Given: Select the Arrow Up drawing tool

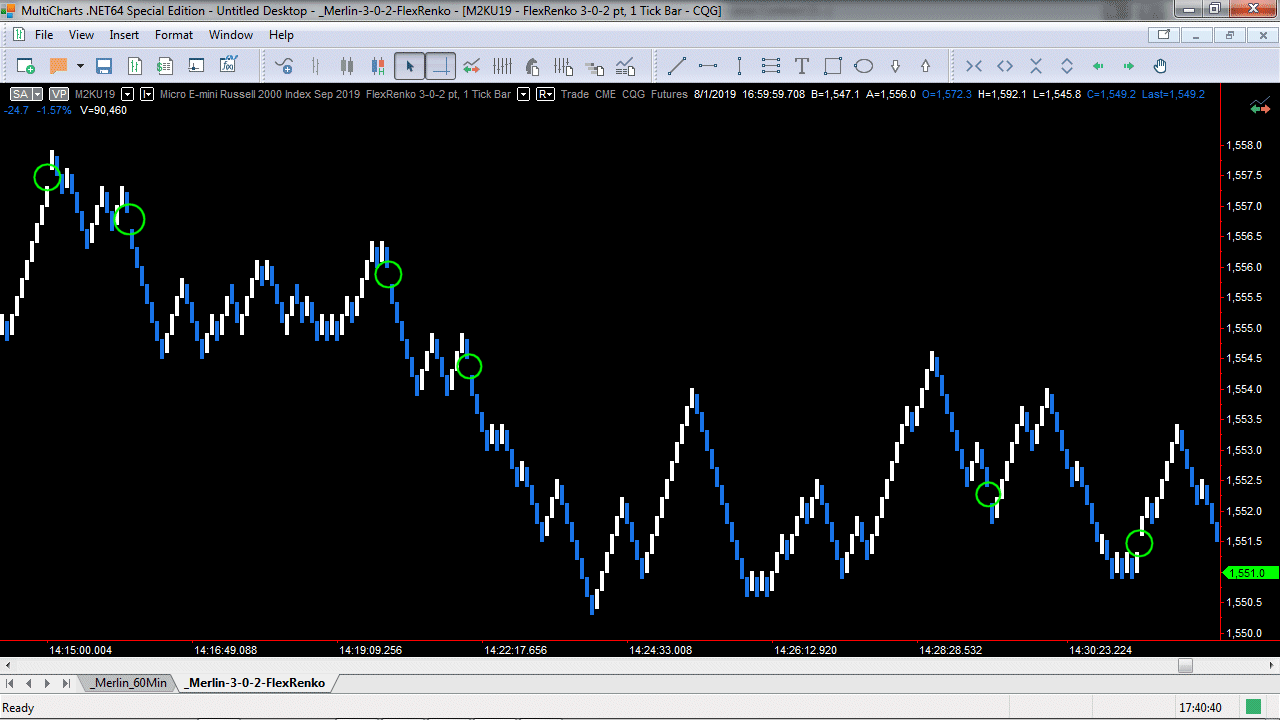Looking at the screenshot, I should [x=925, y=66].
